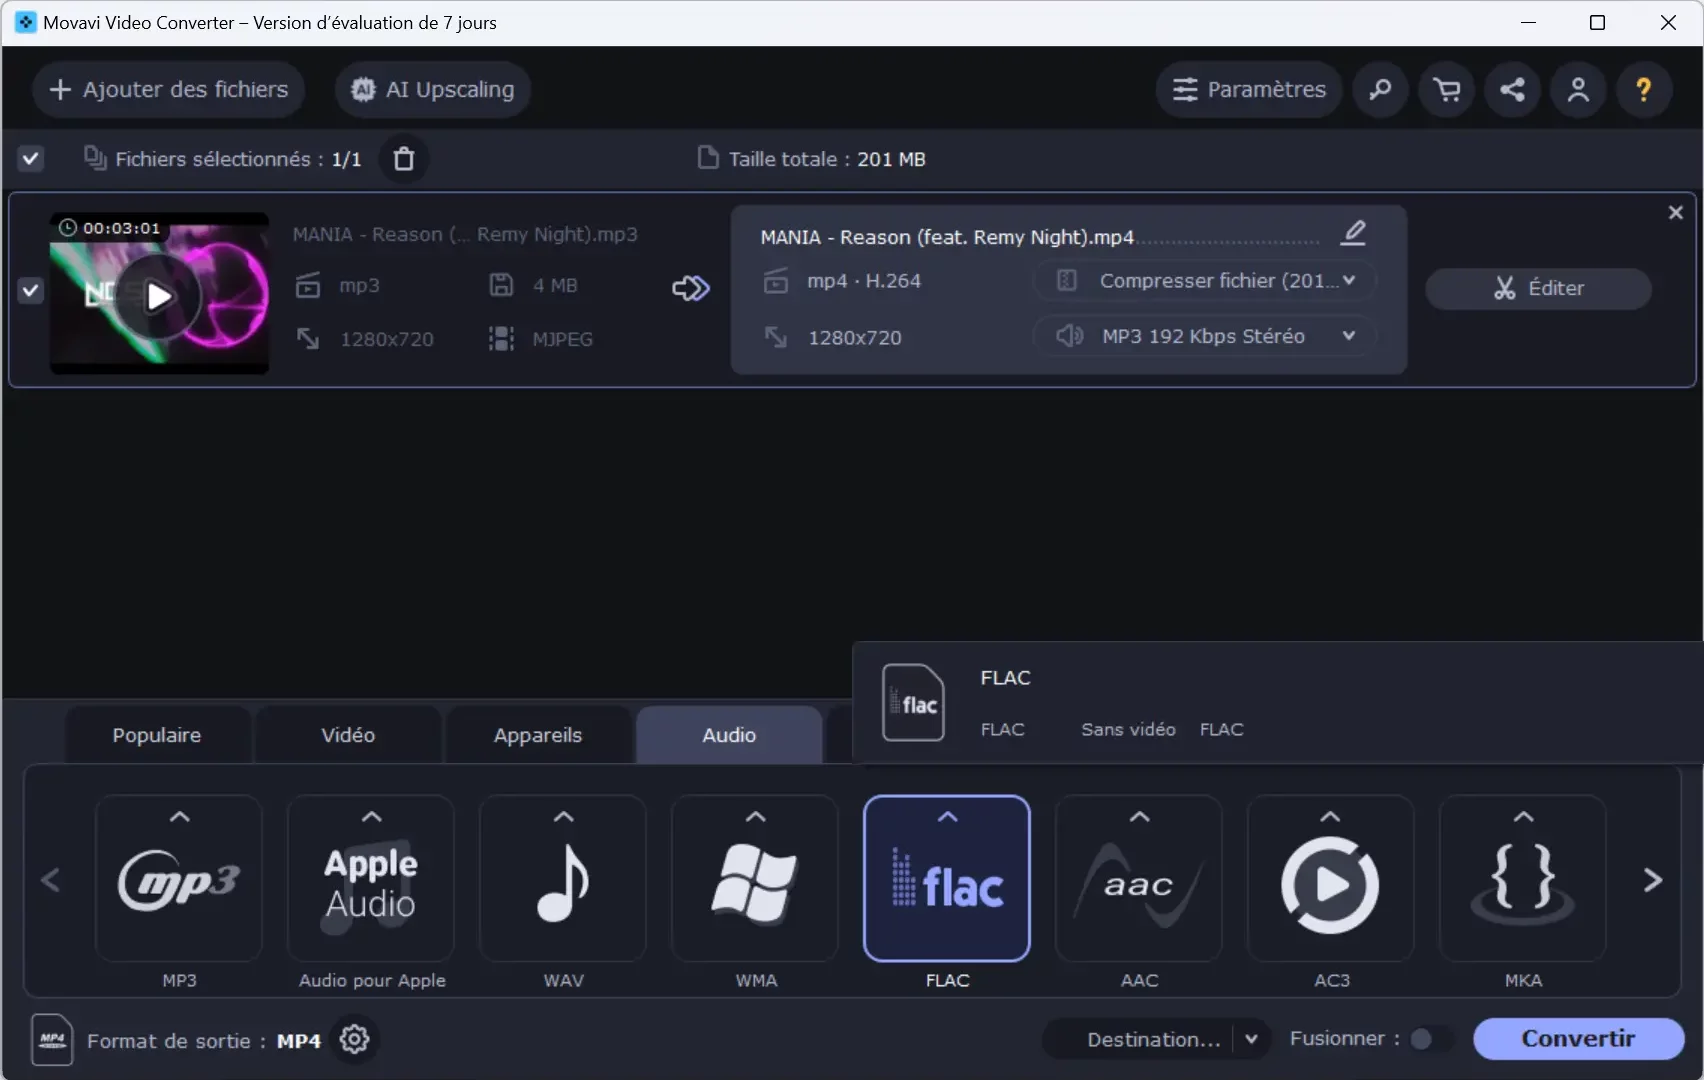Click the Destination… button

tap(1154, 1040)
